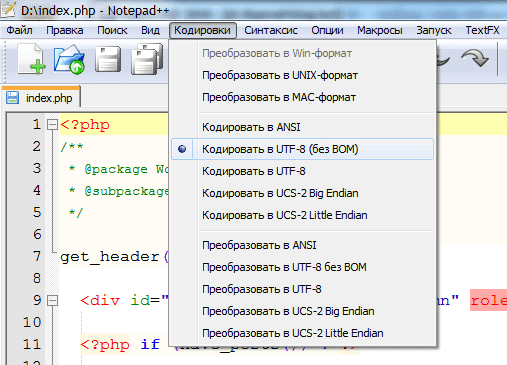Open the Макросы menu
507x365 pixels.
pos(380,30)
